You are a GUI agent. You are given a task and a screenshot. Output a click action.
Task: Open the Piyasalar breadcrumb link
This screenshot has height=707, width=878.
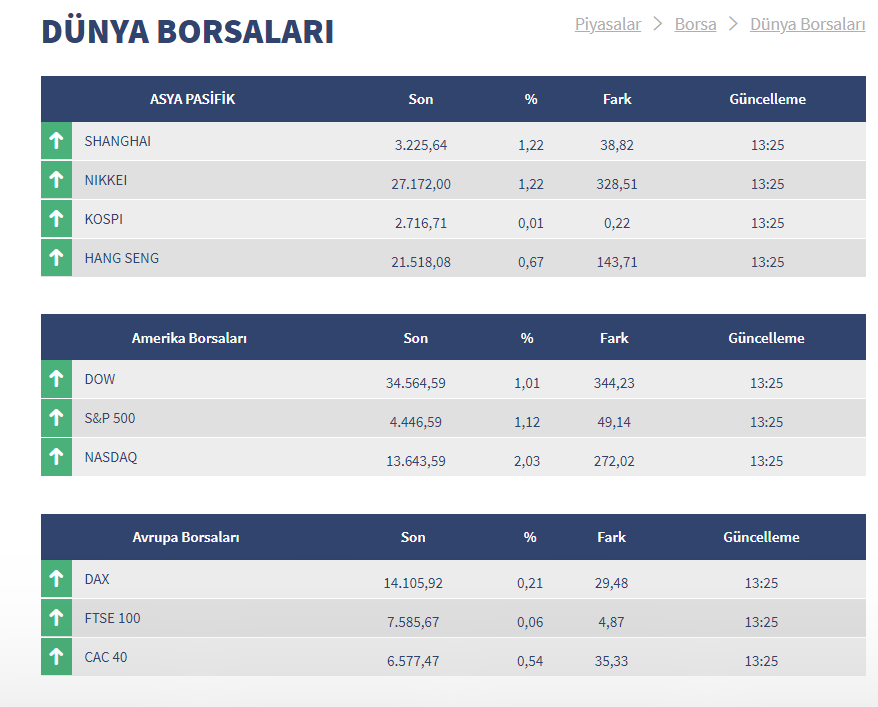coord(607,24)
